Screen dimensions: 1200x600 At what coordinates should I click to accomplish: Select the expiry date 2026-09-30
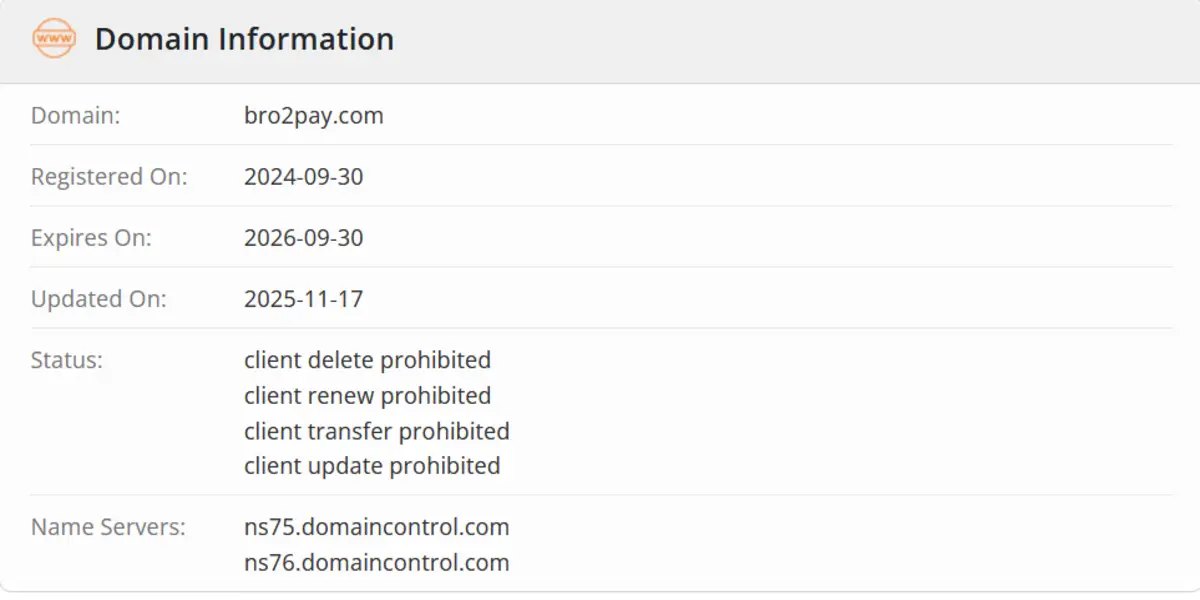coord(303,238)
